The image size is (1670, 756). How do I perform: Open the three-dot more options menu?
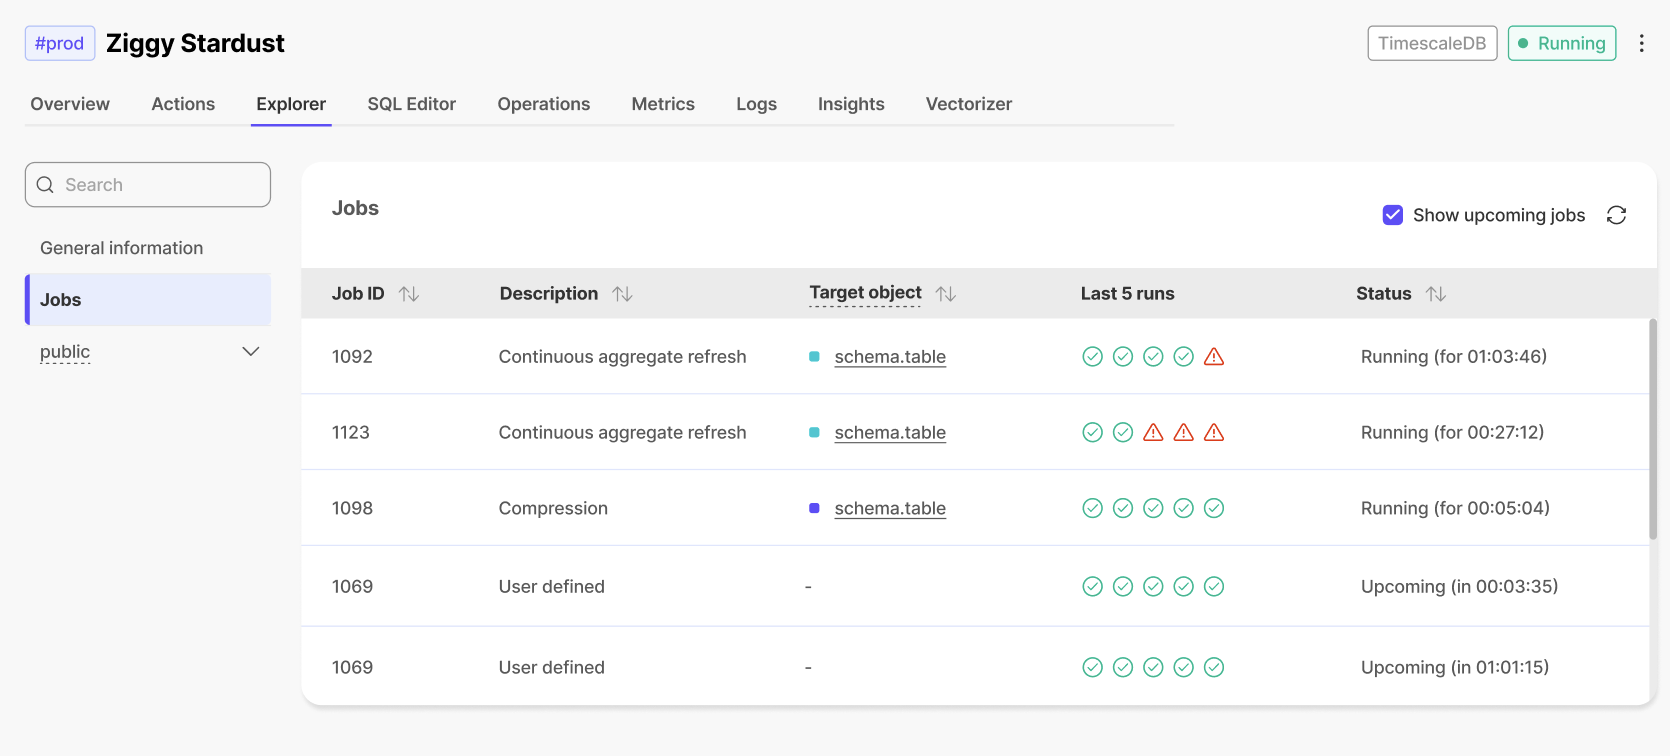click(x=1641, y=43)
